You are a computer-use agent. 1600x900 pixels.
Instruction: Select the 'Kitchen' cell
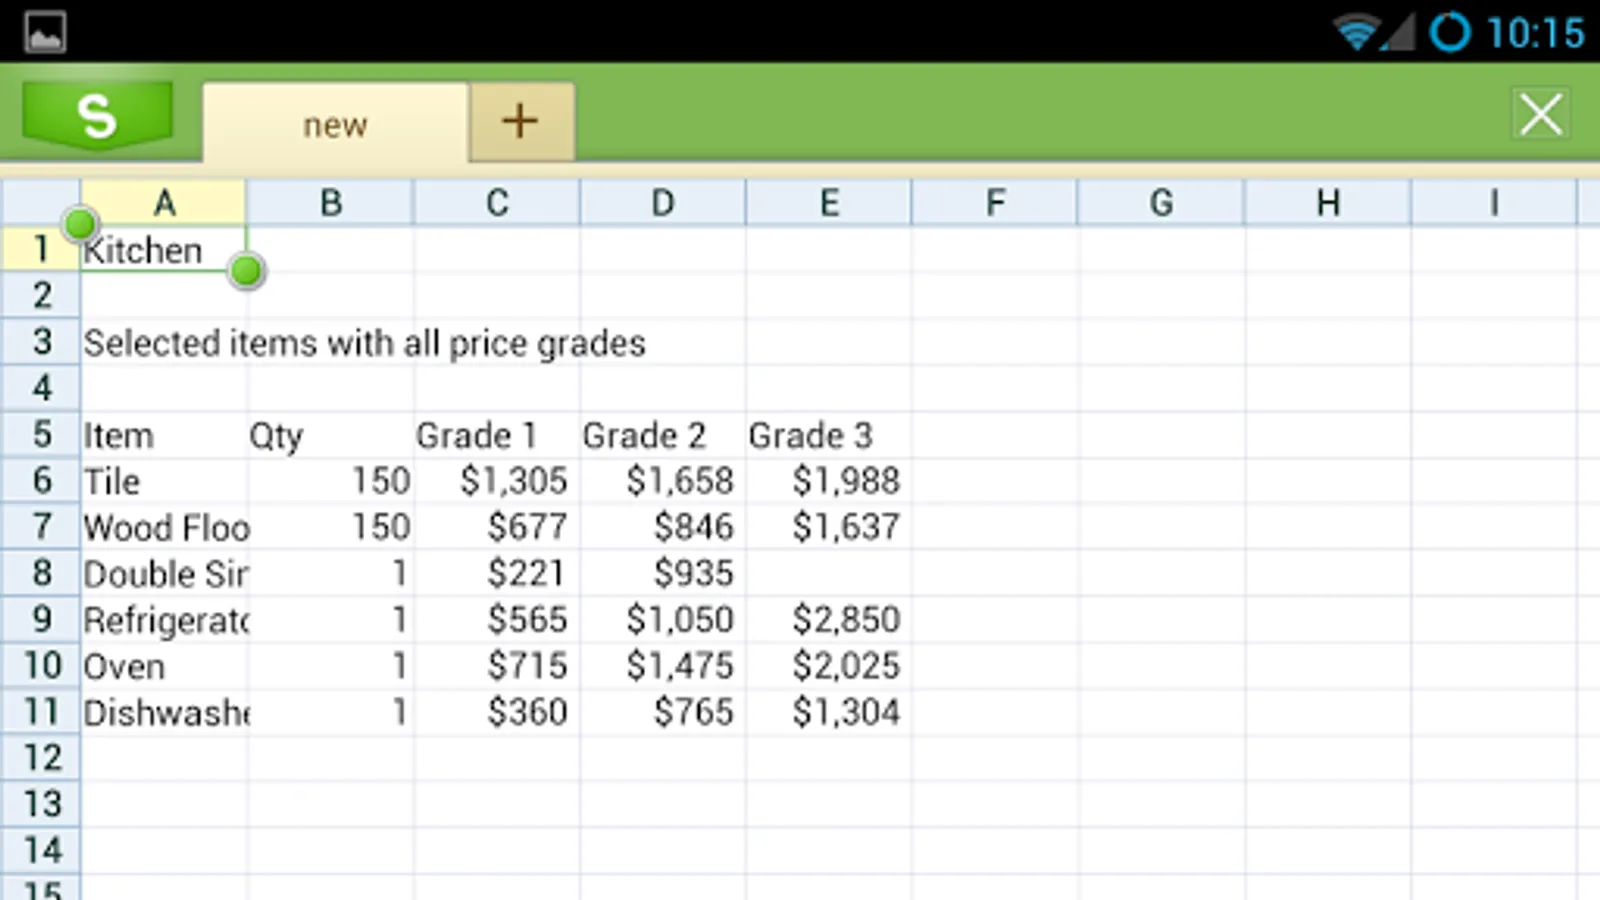point(164,249)
